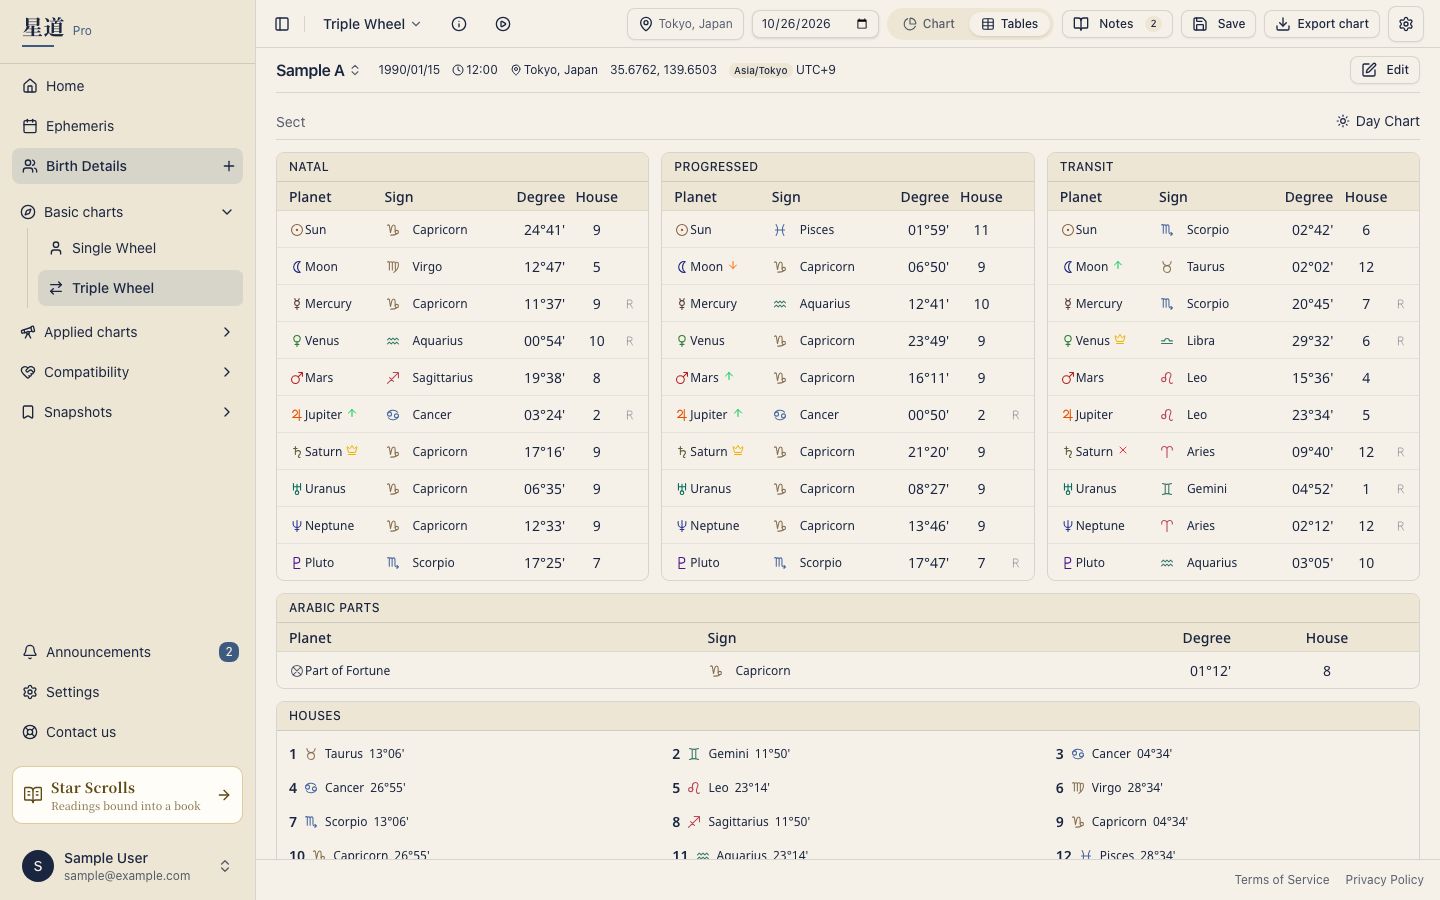Switch view to Tables
This screenshot has height=900, width=1440.
coord(1010,24)
